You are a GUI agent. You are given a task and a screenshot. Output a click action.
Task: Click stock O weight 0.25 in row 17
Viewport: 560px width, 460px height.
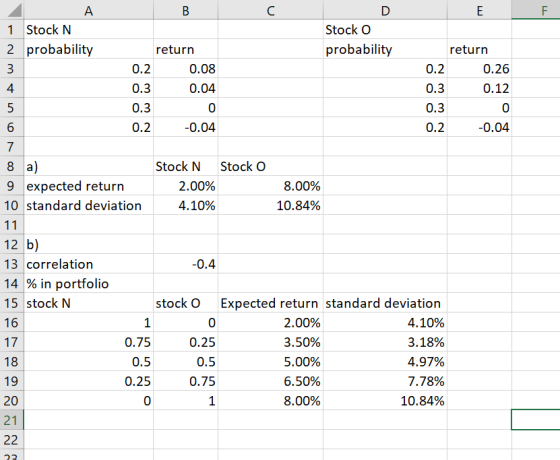[186, 342]
